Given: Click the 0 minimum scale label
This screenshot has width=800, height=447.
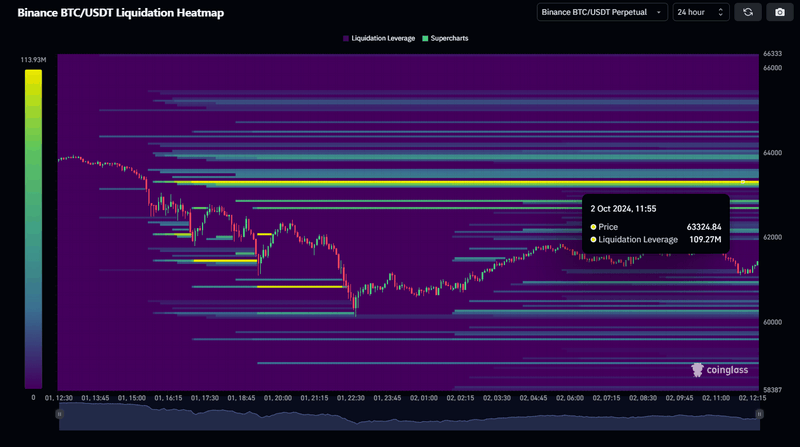Looking at the screenshot, I should click(33, 398).
